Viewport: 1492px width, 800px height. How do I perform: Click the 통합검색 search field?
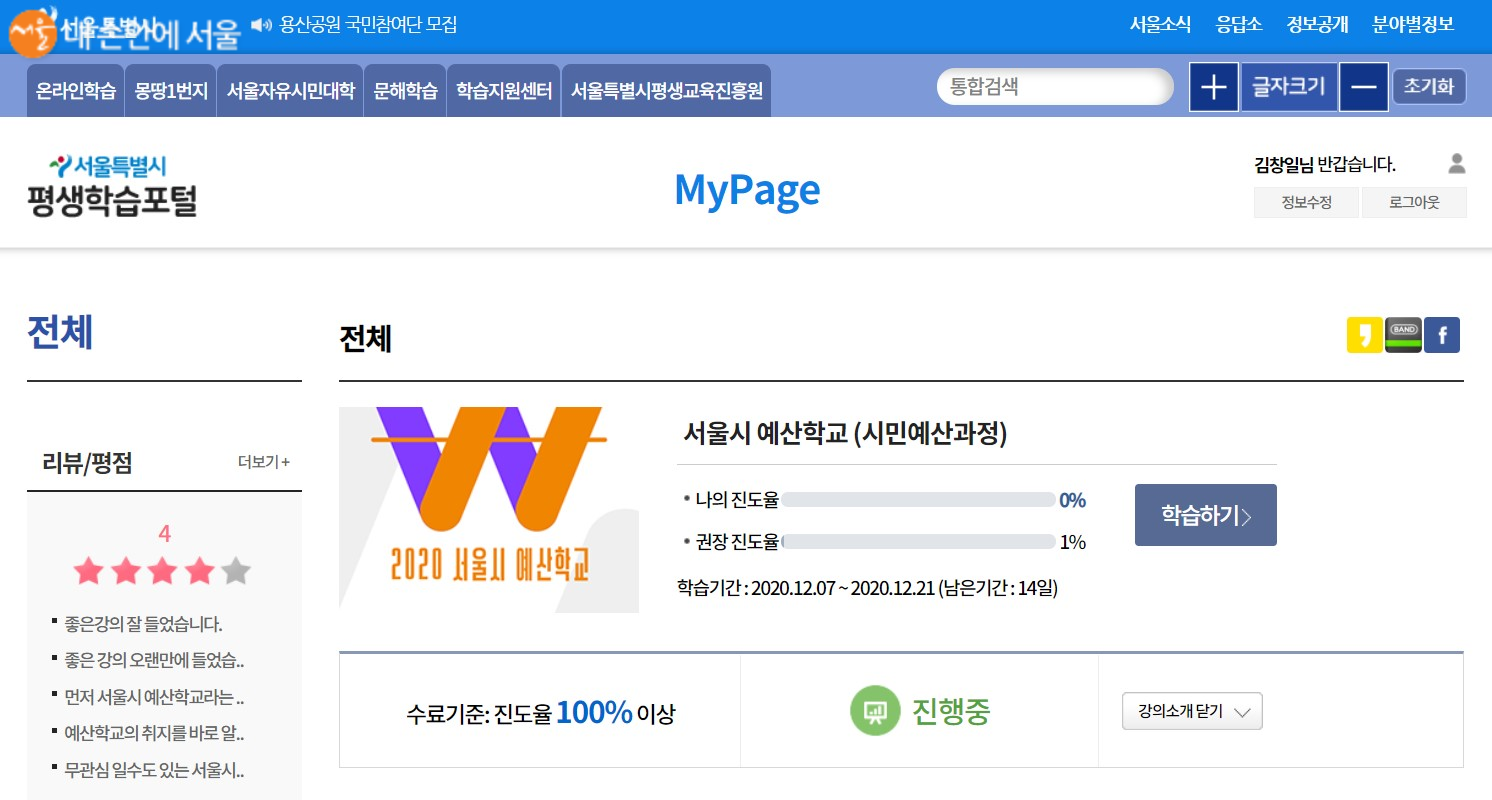coord(1054,87)
